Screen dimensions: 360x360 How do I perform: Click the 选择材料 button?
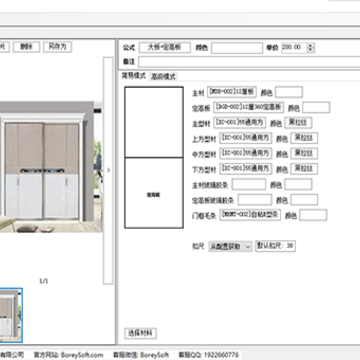140,333
